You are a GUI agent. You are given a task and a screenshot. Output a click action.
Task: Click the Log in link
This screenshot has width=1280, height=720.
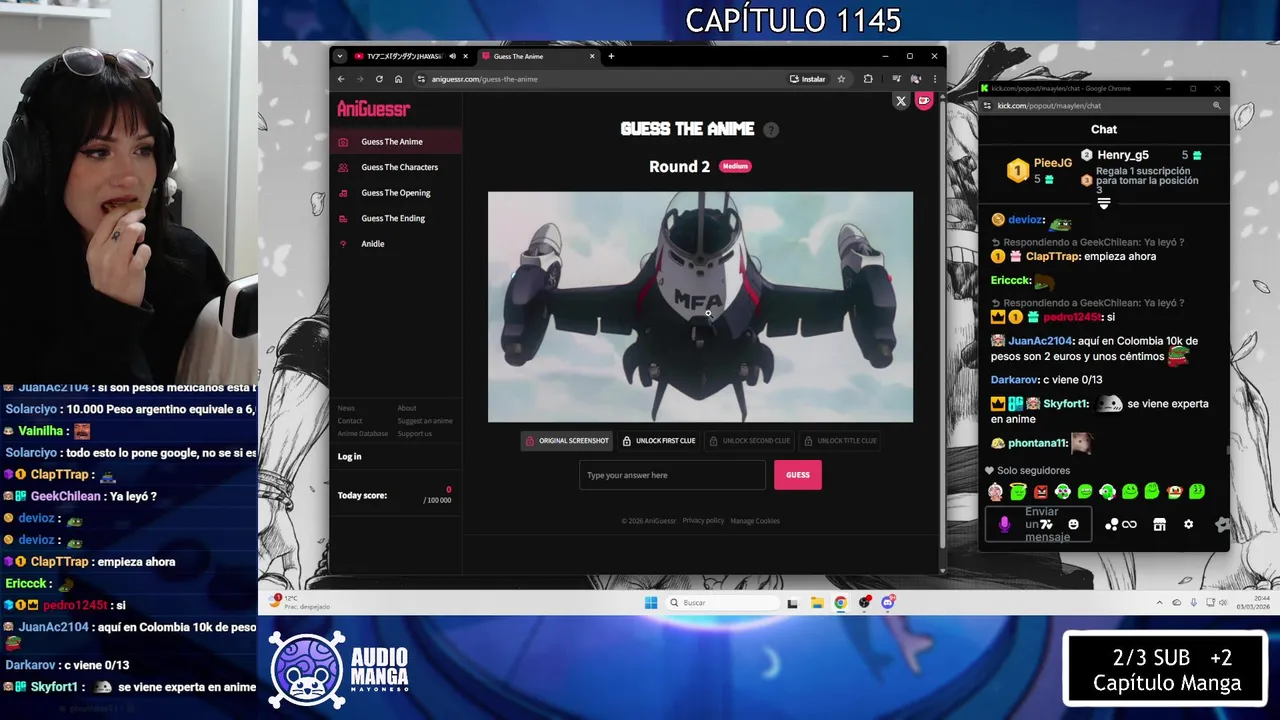349,457
